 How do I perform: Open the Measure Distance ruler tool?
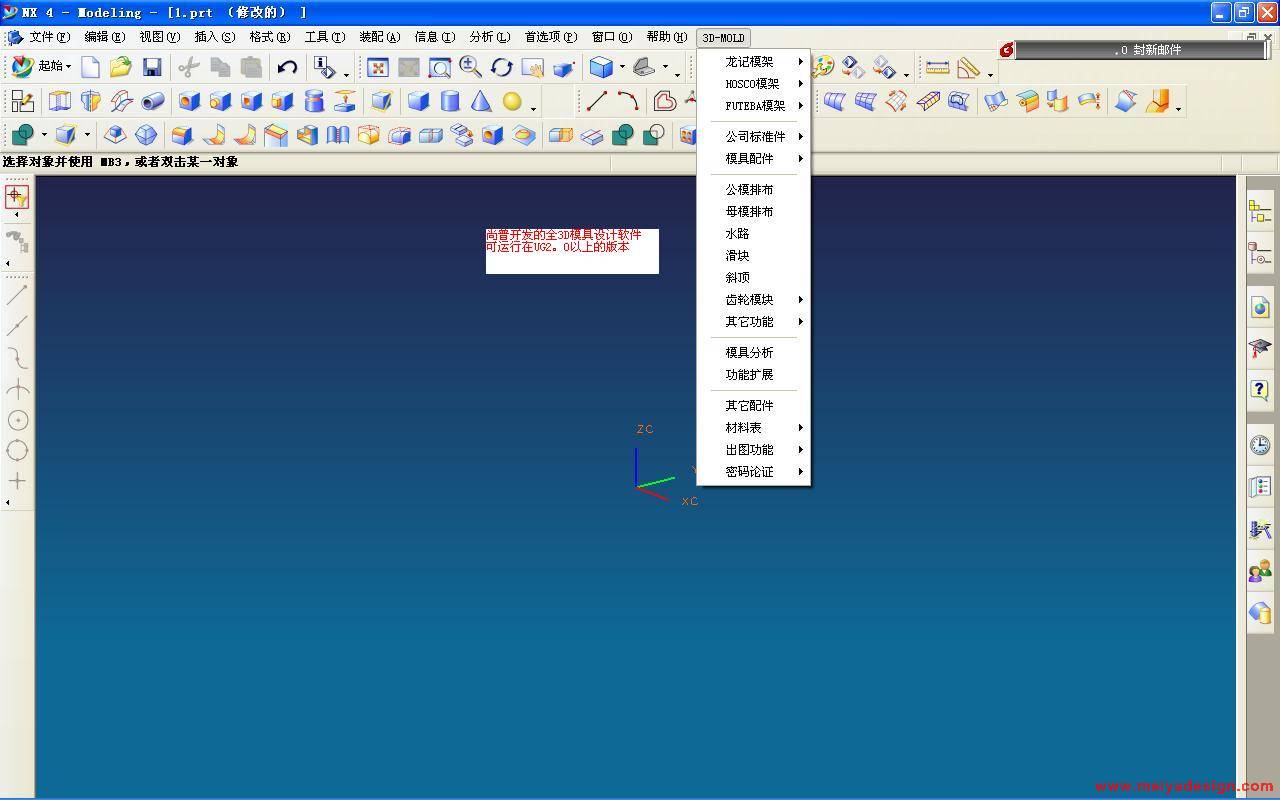pyautogui.click(x=937, y=67)
